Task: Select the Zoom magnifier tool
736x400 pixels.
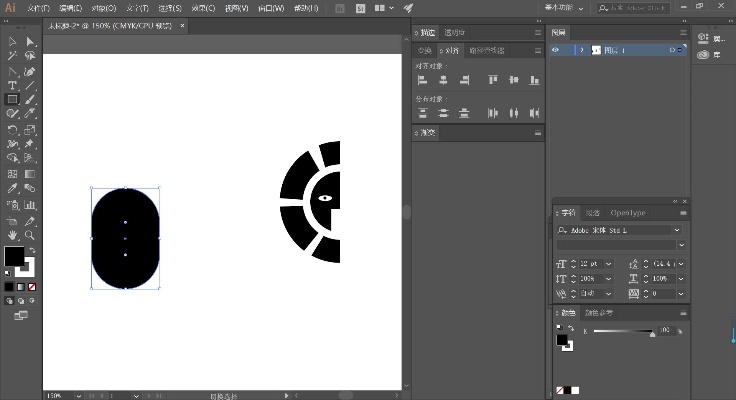Action: 30,235
